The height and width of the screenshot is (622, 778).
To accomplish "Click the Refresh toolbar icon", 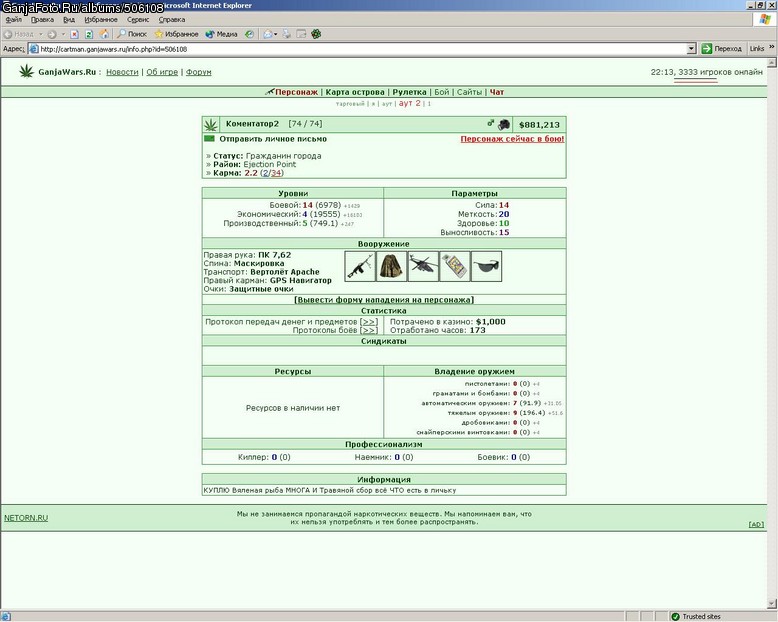I will click(89, 34).
